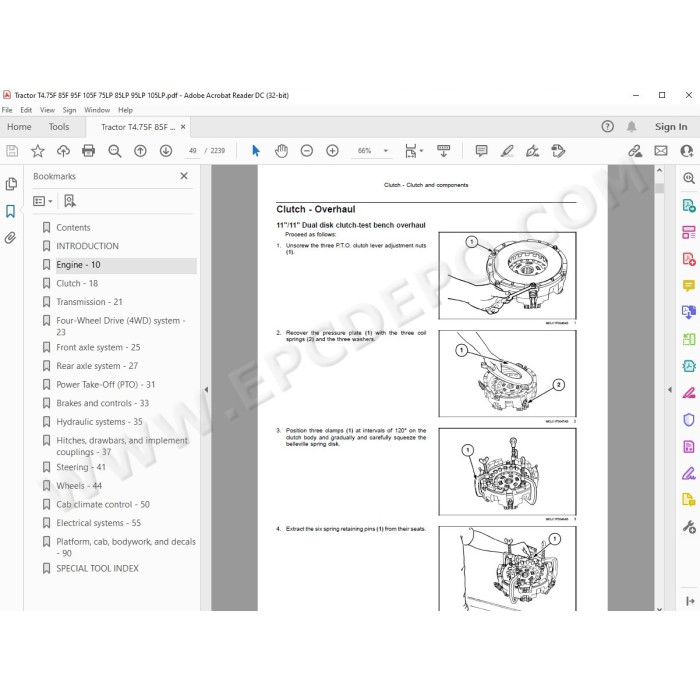700x700 pixels.
Task: Activate the Hand pan tool
Action: pos(281,151)
